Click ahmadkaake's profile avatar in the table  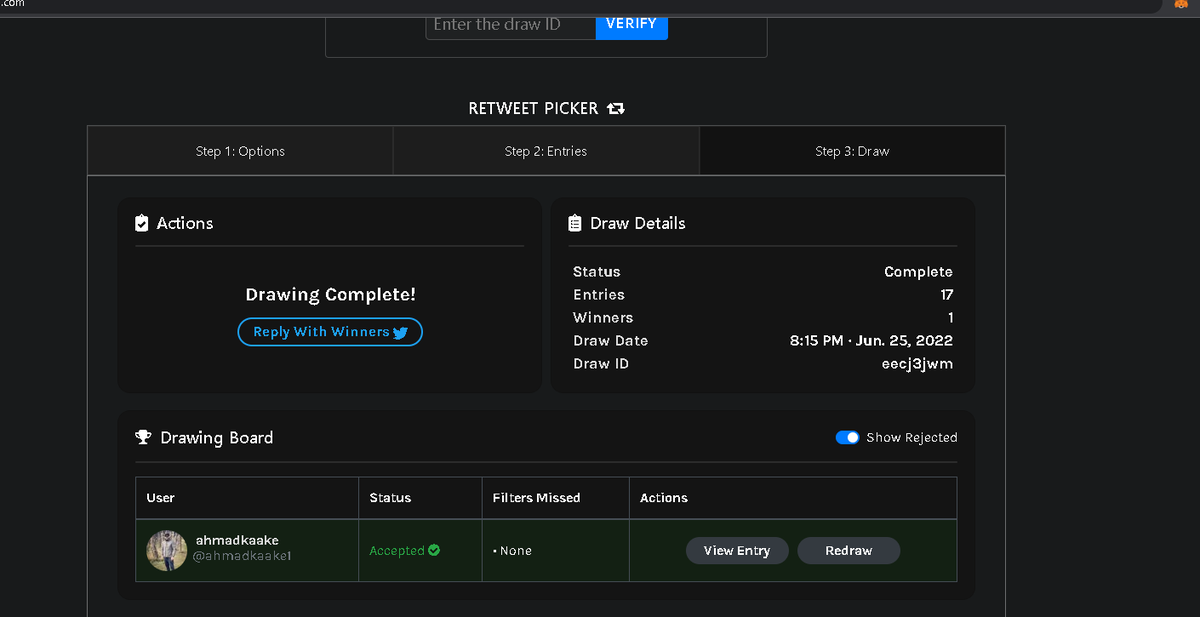click(166, 550)
